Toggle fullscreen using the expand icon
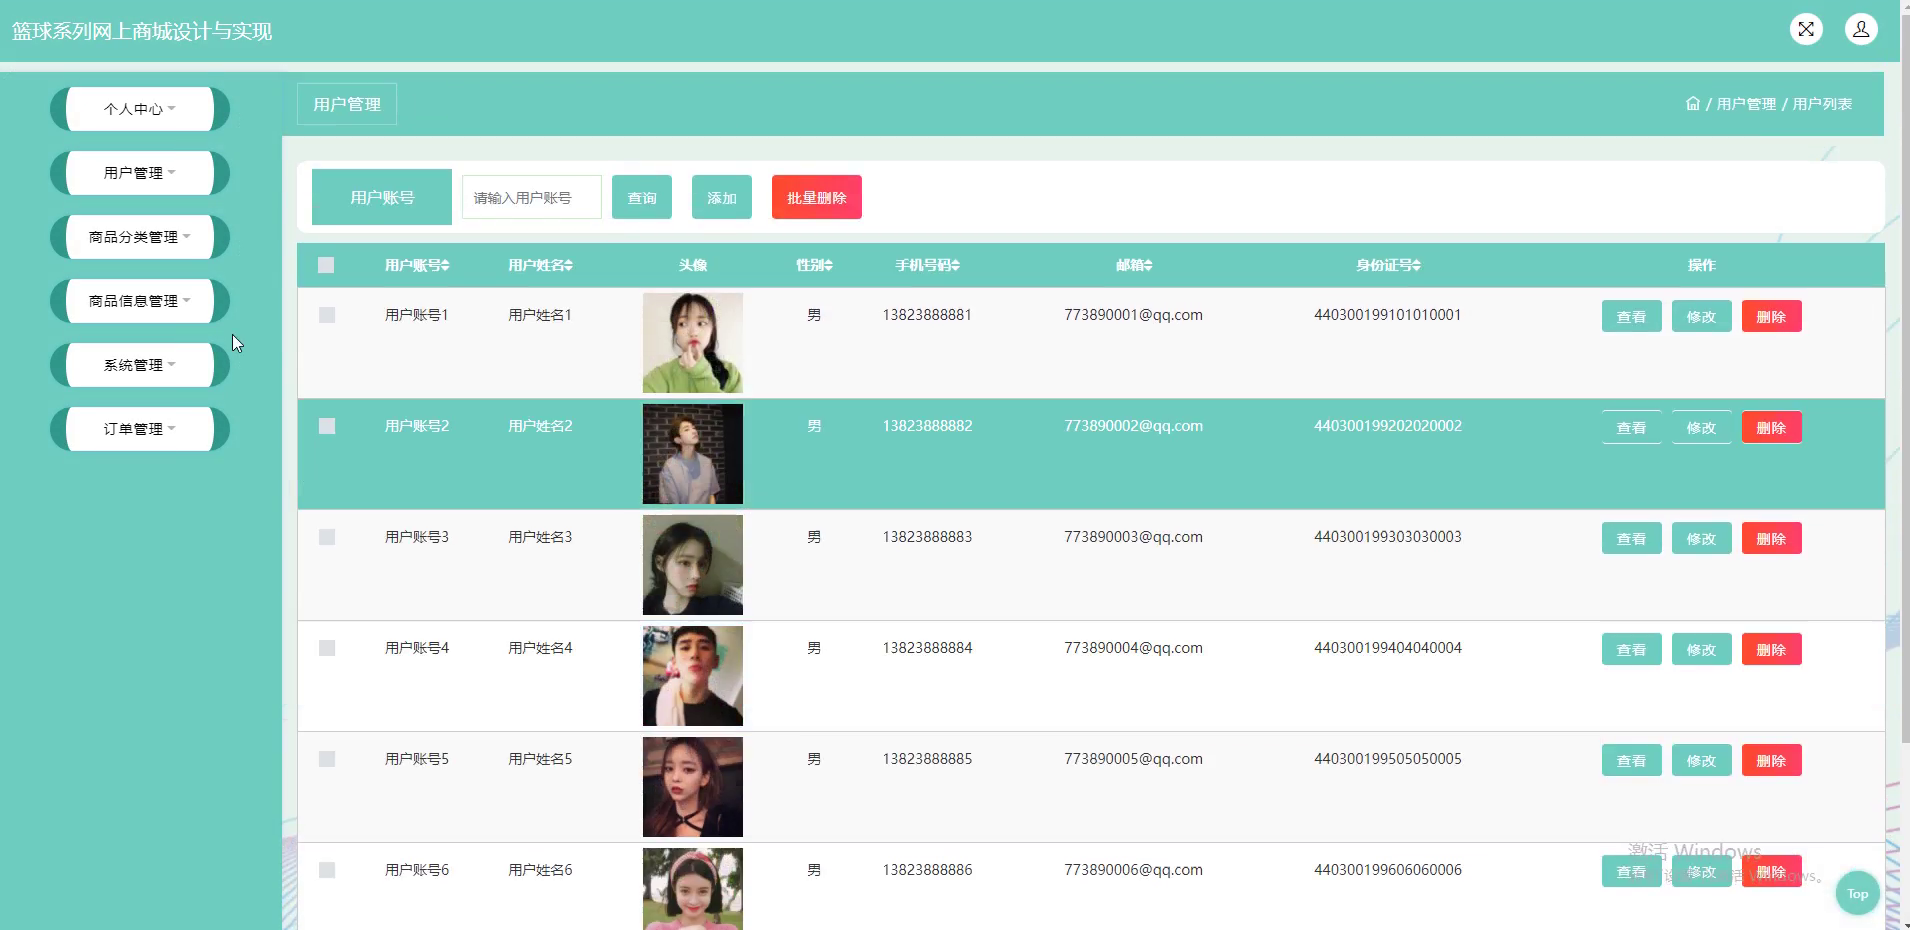1910x930 pixels. click(x=1806, y=29)
